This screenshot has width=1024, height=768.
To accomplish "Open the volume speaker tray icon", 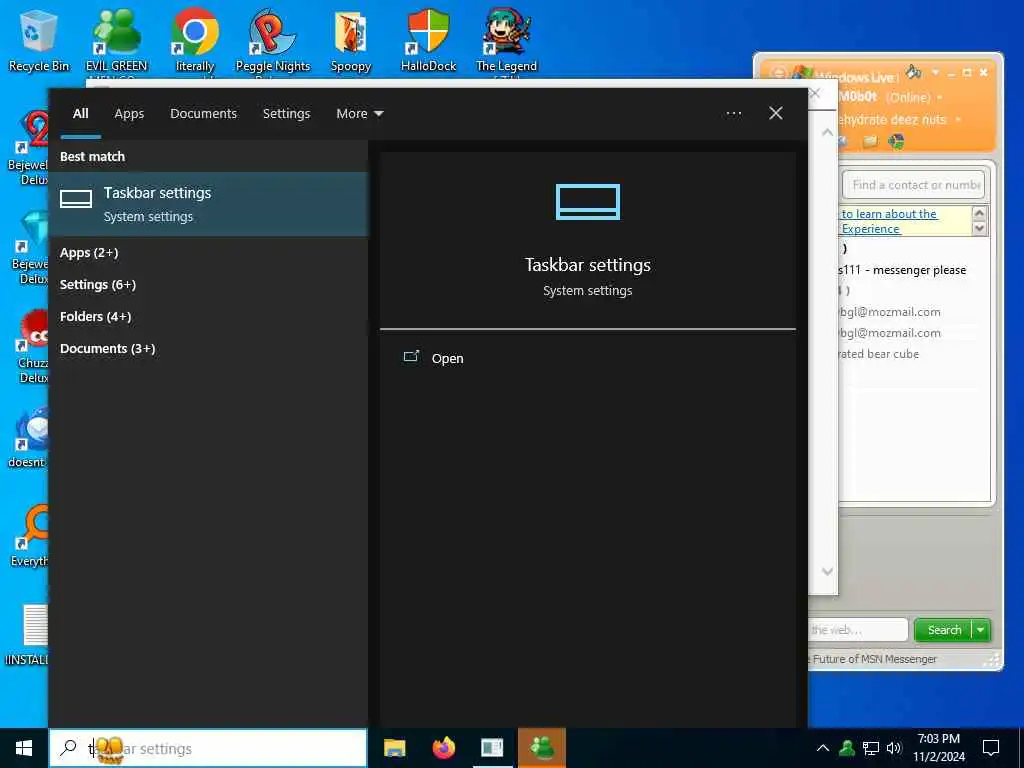I will pyautogui.click(x=894, y=748).
